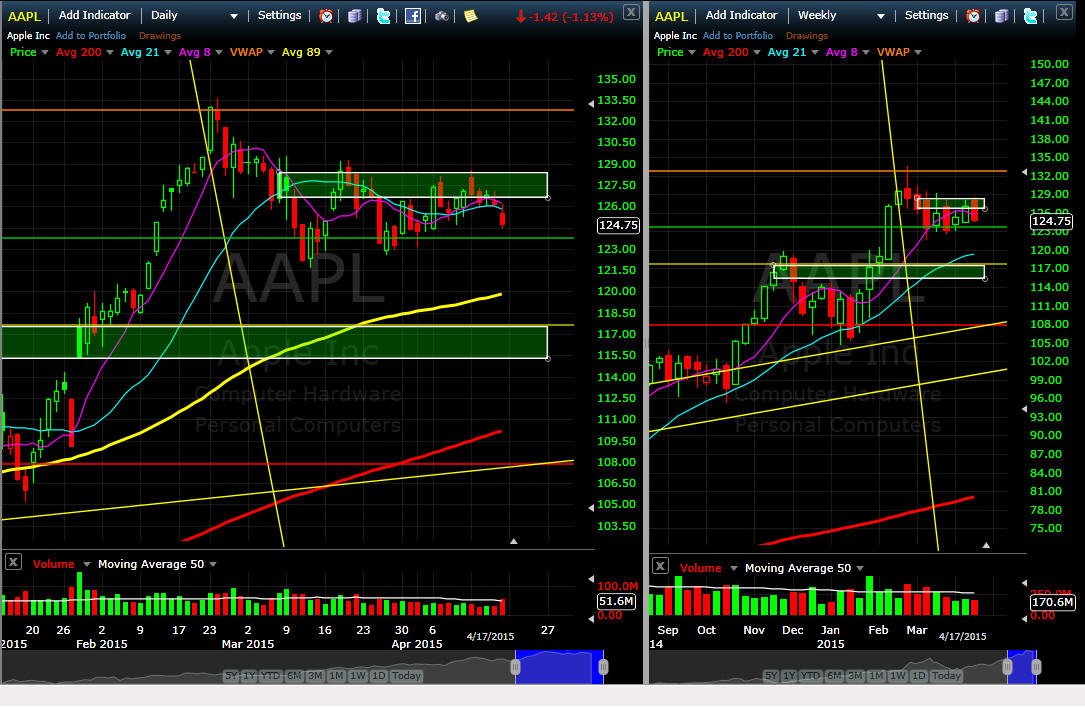Screen dimensions: 1085x708
Task: Remove Volume pane in Daily chart
Action: pos(13,562)
